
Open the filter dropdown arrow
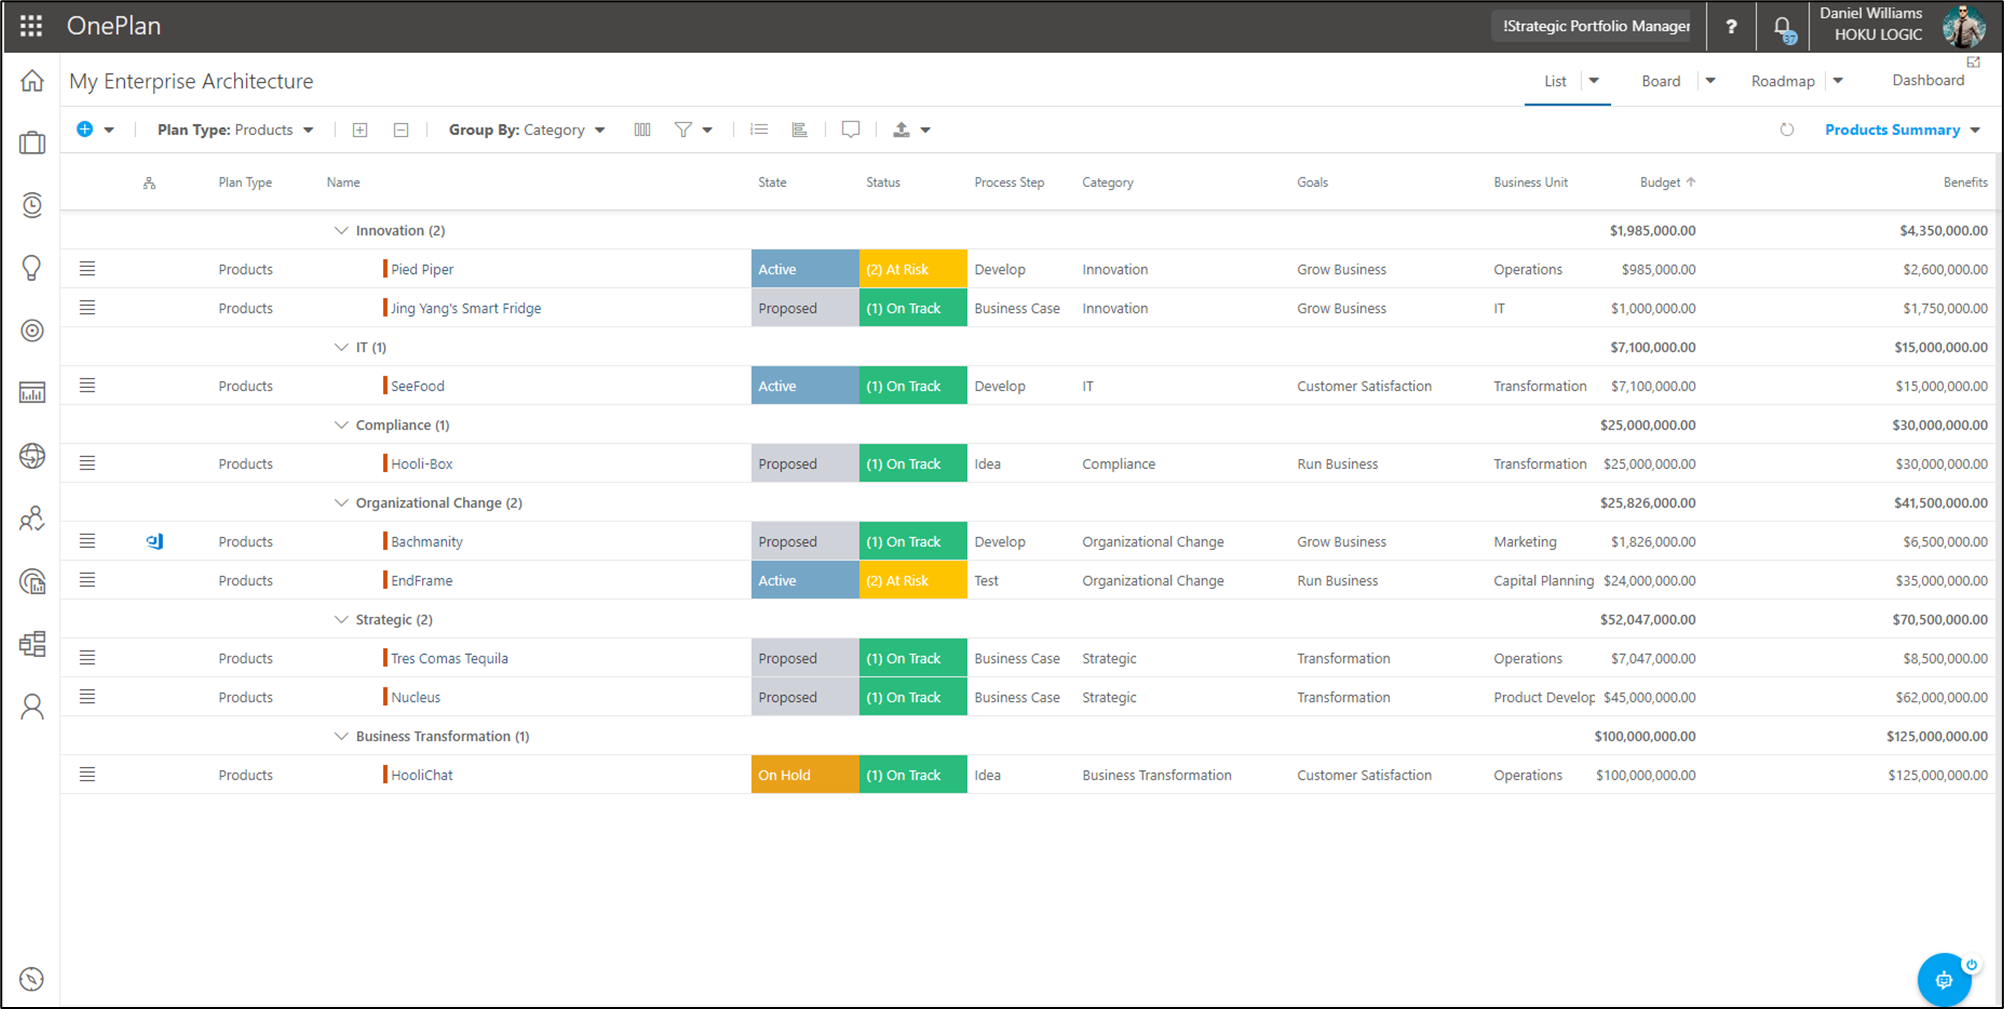coord(707,130)
